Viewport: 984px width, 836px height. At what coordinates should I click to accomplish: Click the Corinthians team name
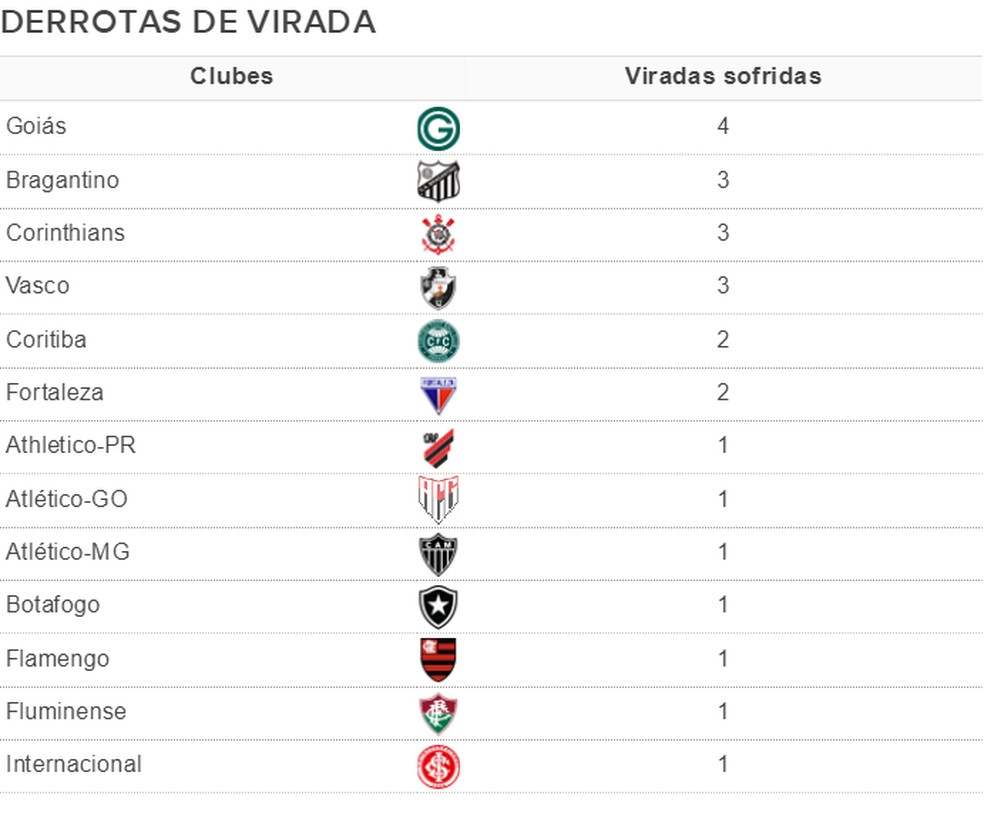coord(66,233)
